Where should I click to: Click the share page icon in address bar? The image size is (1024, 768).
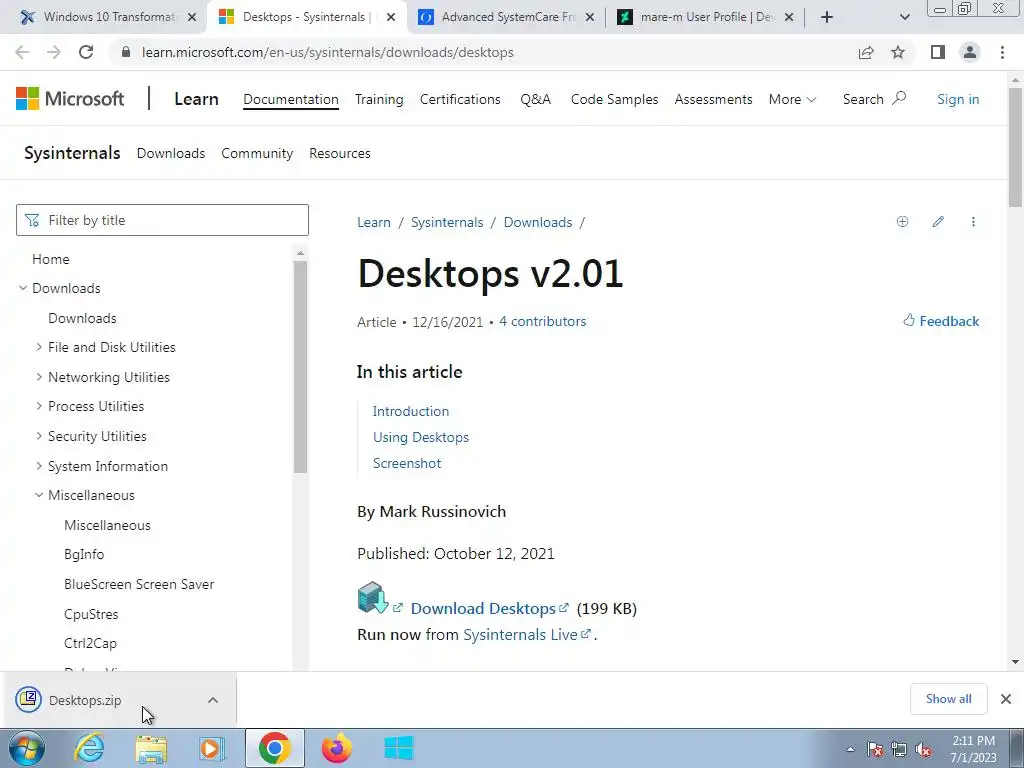pos(866,52)
